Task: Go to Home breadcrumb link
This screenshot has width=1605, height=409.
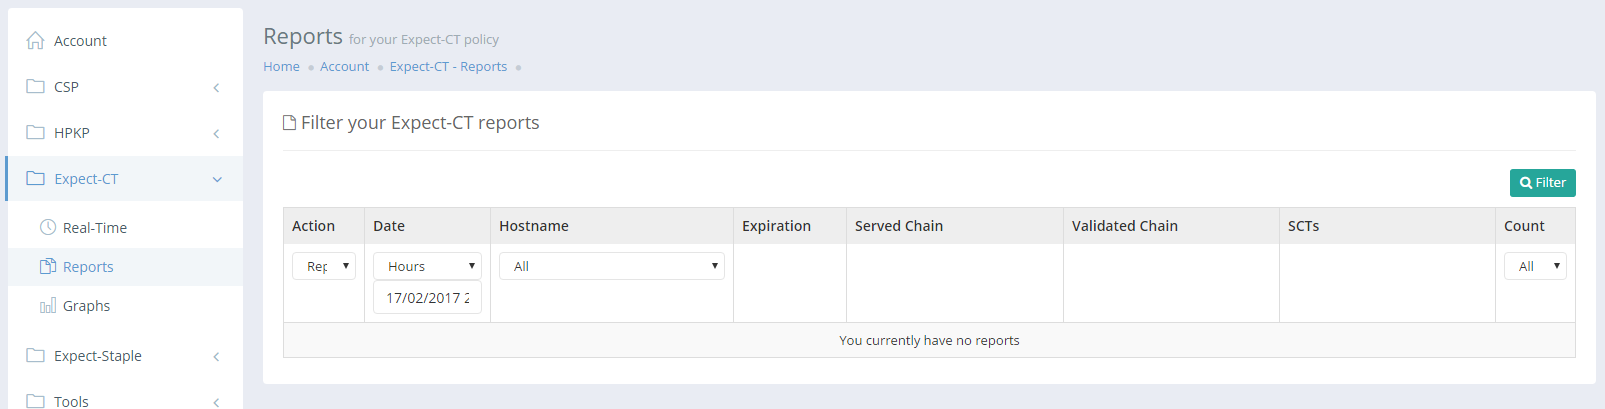Action: (x=281, y=66)
